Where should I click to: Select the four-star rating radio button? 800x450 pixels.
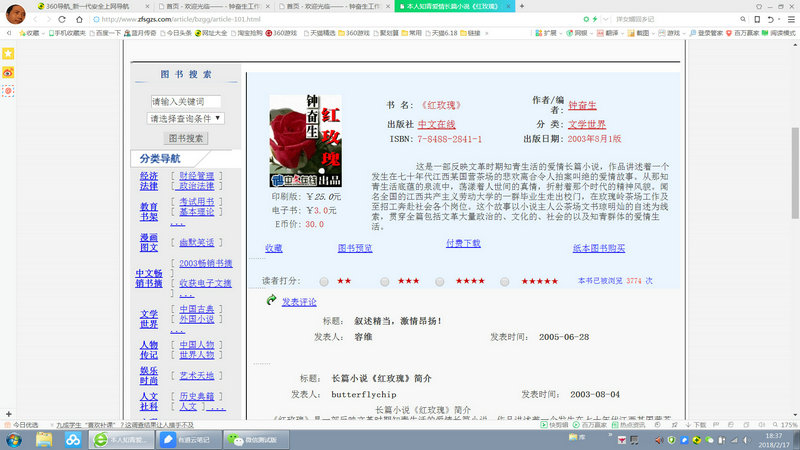[x=440, y=282]
